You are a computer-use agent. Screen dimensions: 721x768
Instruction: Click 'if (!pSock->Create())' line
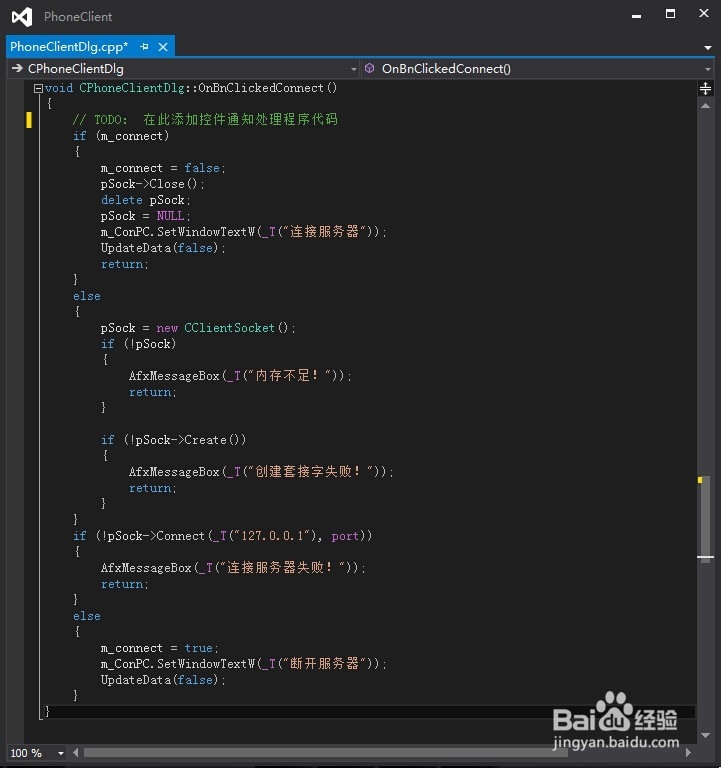coord(173,440)
